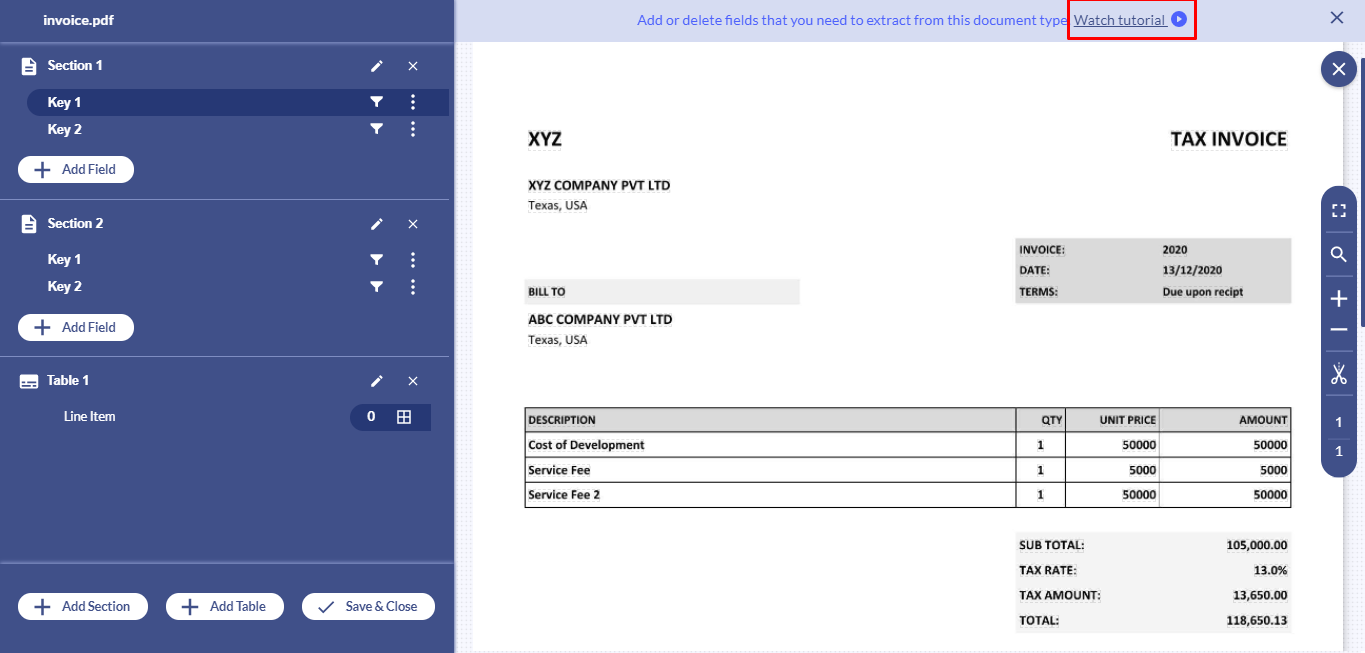Click XYZ COMPANY PVT LTD text

click(599, 186)
